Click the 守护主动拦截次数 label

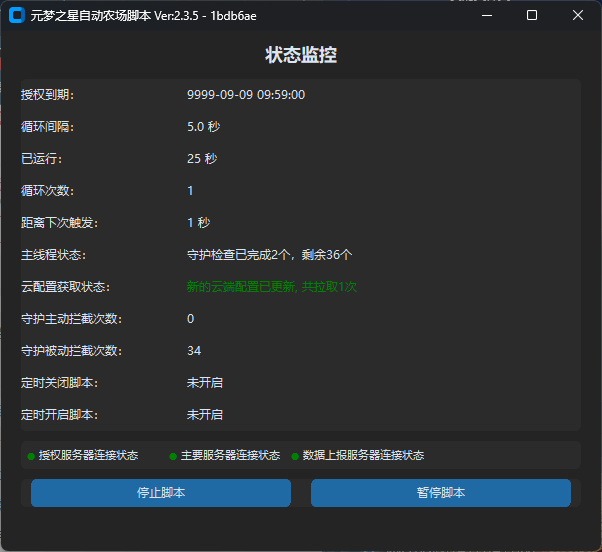pos(71,319)
